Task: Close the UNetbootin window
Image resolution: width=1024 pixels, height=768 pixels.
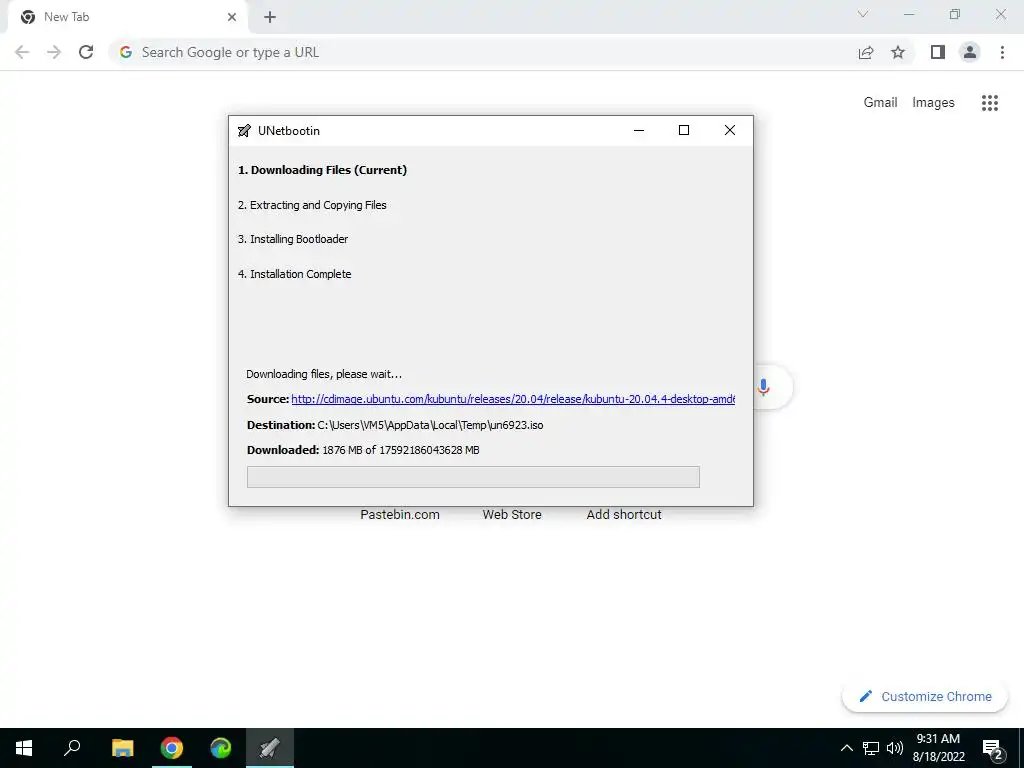Action: (x=729, y=131)
